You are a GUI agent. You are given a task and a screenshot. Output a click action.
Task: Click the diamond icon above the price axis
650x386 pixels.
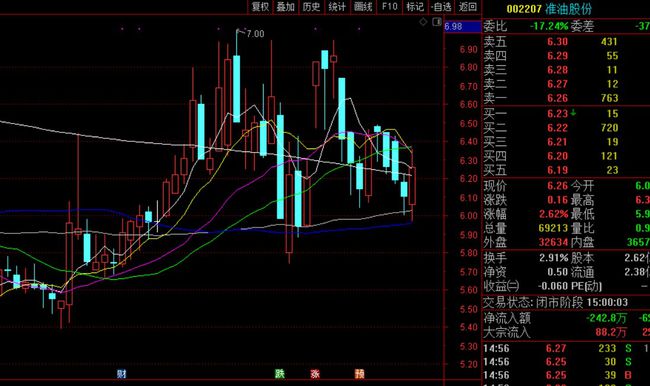[x=423, y=22]
